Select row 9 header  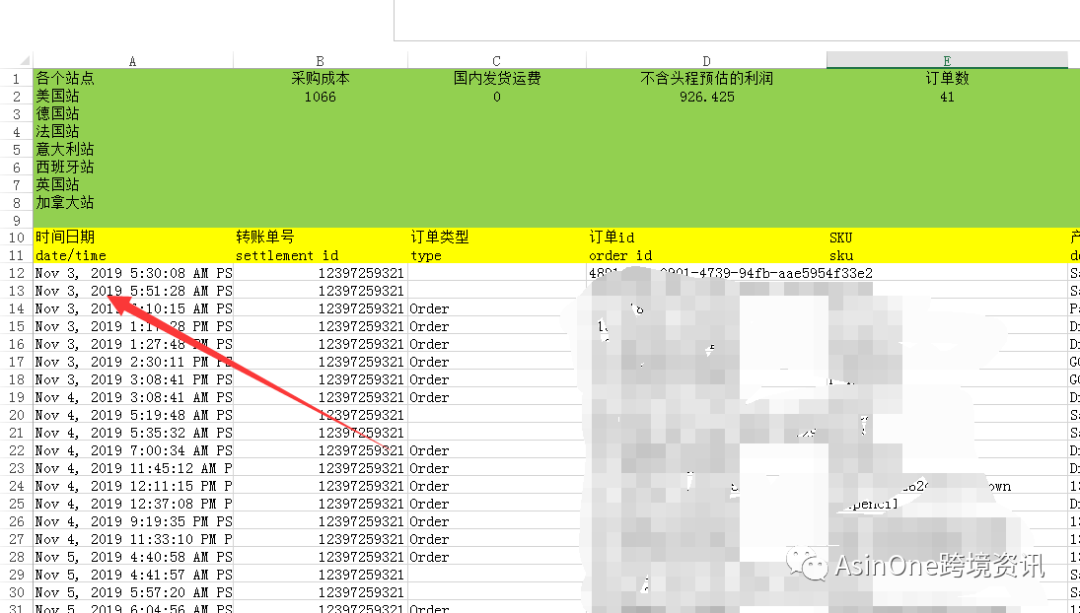point(17,220)
